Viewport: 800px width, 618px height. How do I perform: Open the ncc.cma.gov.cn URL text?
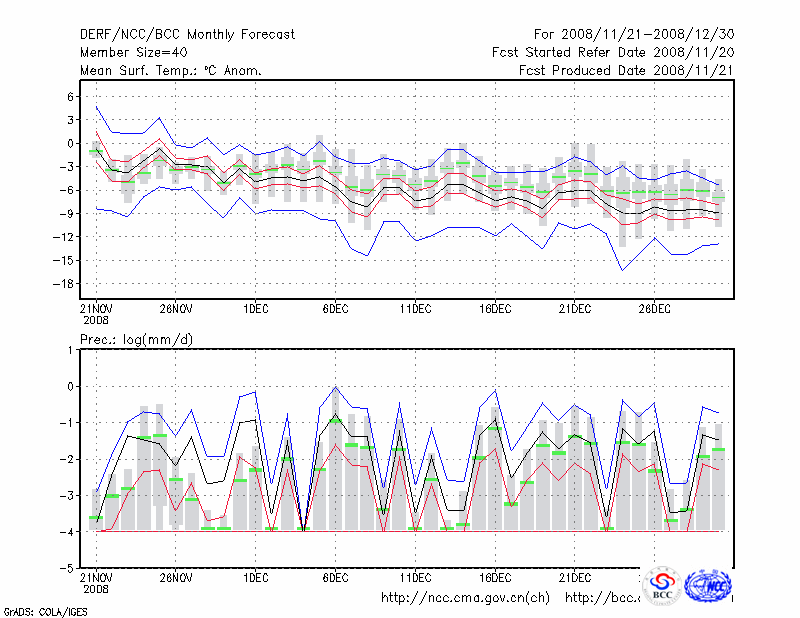tap(465, 598)
